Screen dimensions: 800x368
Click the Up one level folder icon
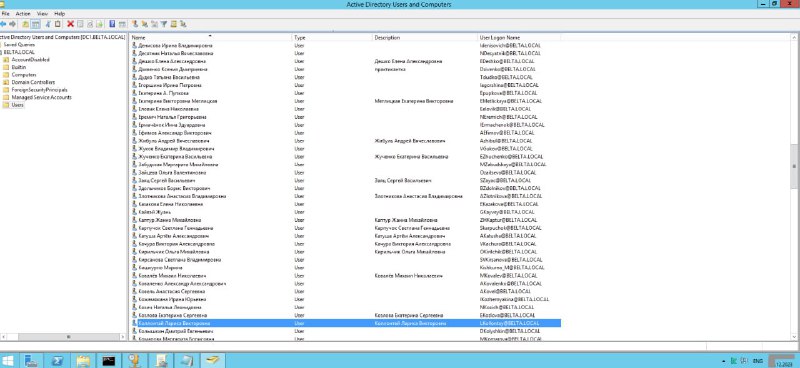pyautogui.click(x=26, y=24)
